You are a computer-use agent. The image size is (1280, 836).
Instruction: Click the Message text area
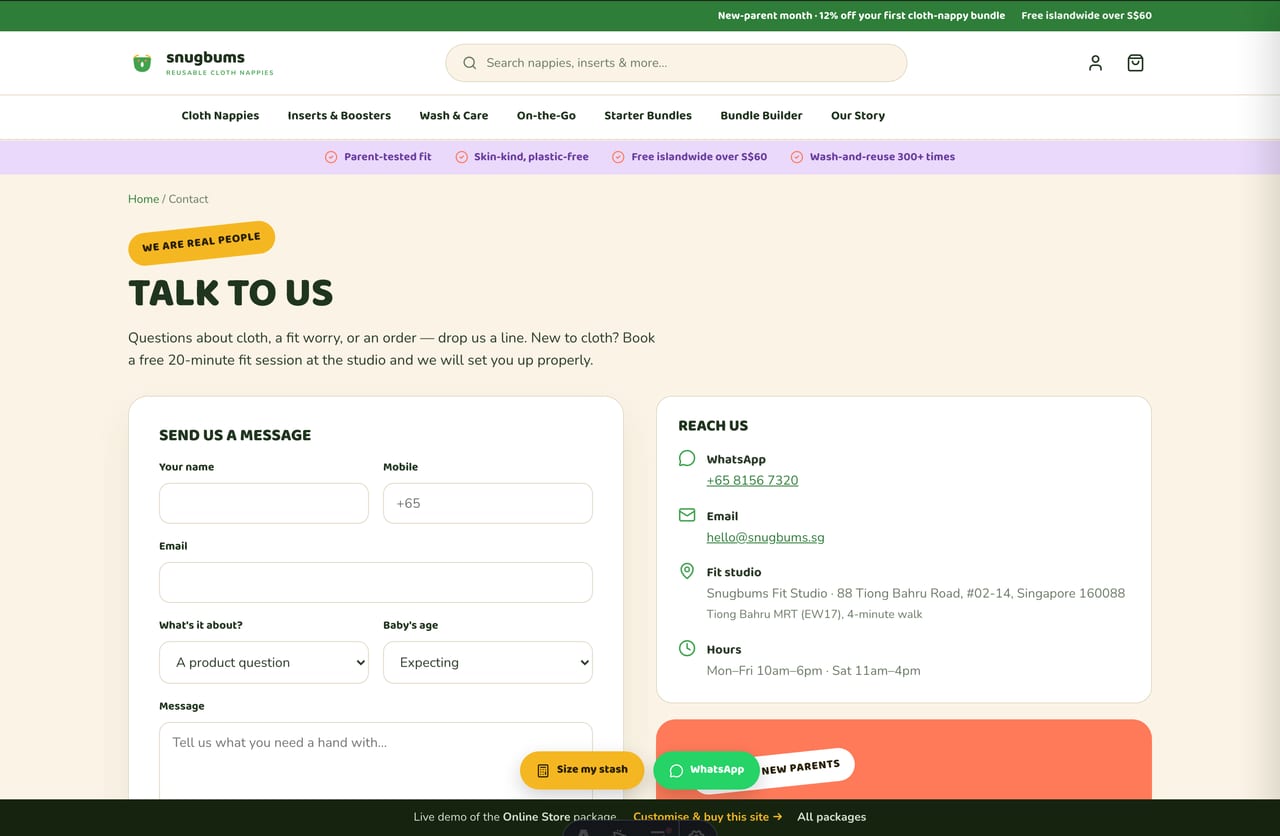click(x=376, y=761)
